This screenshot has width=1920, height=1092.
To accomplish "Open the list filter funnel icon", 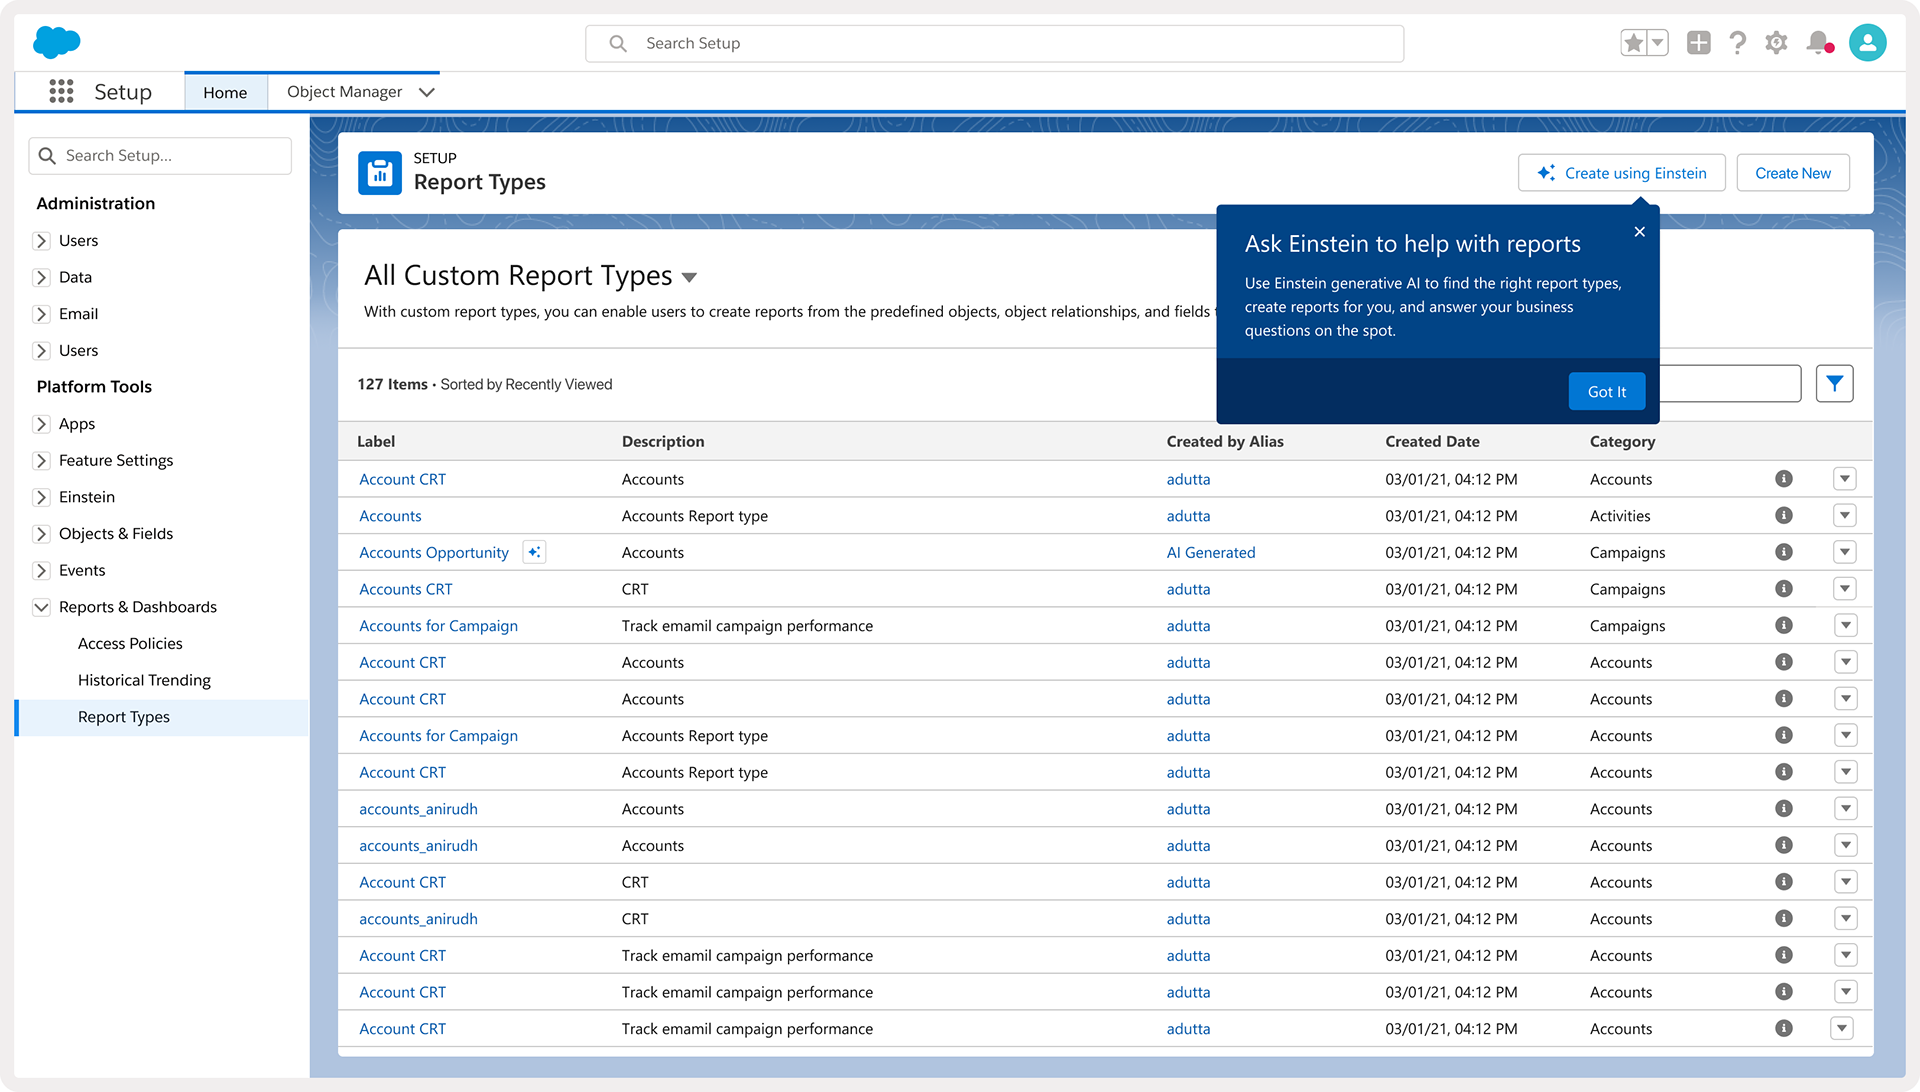I will pyautogui.click(x=1834, y=384).
